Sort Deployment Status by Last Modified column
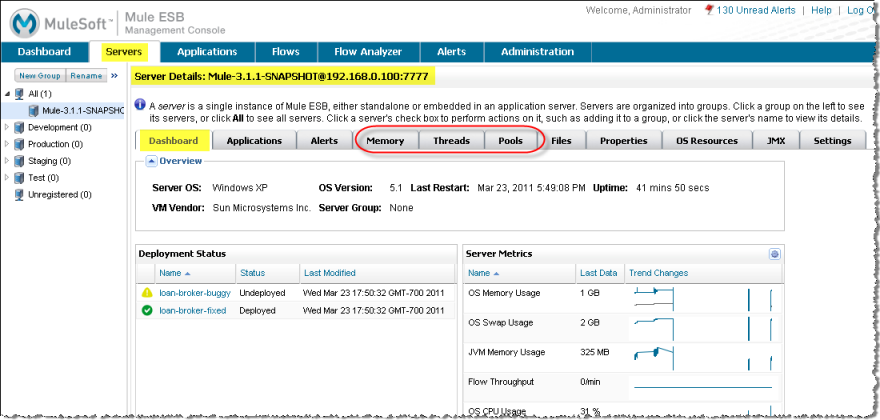The width and height of the screenshot is (880, 420). point(329,273)
